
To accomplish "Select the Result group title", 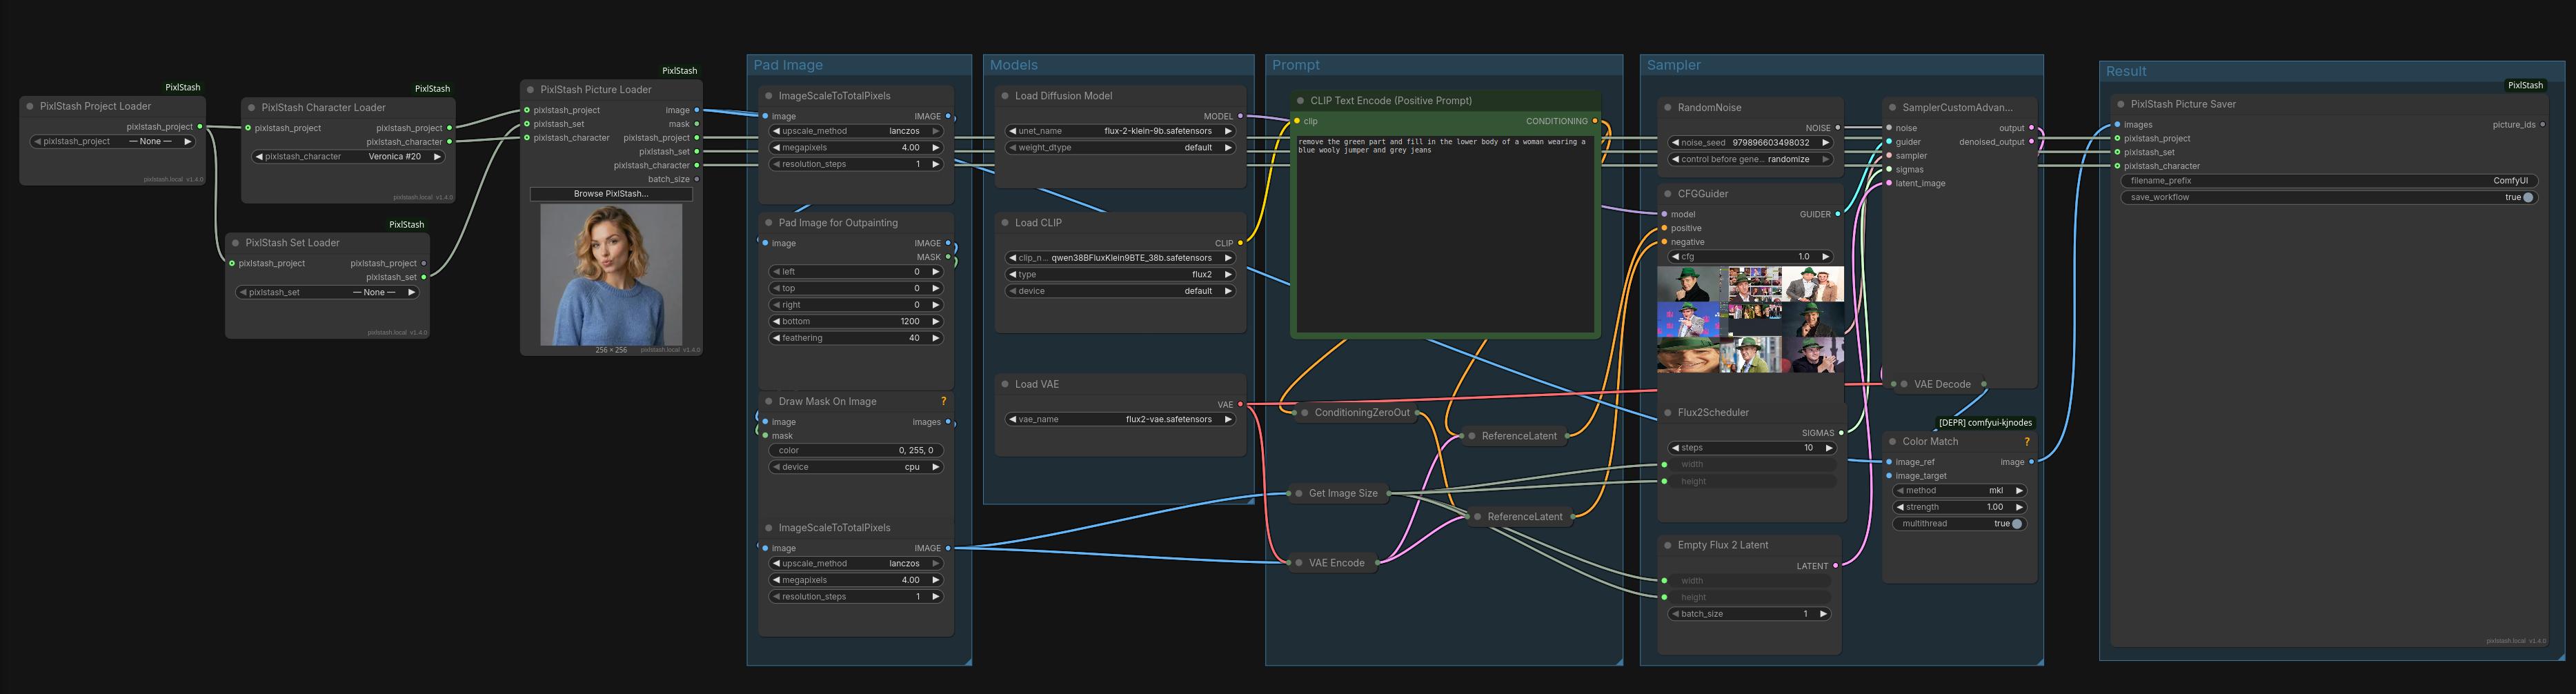I will click(2126, 71).
